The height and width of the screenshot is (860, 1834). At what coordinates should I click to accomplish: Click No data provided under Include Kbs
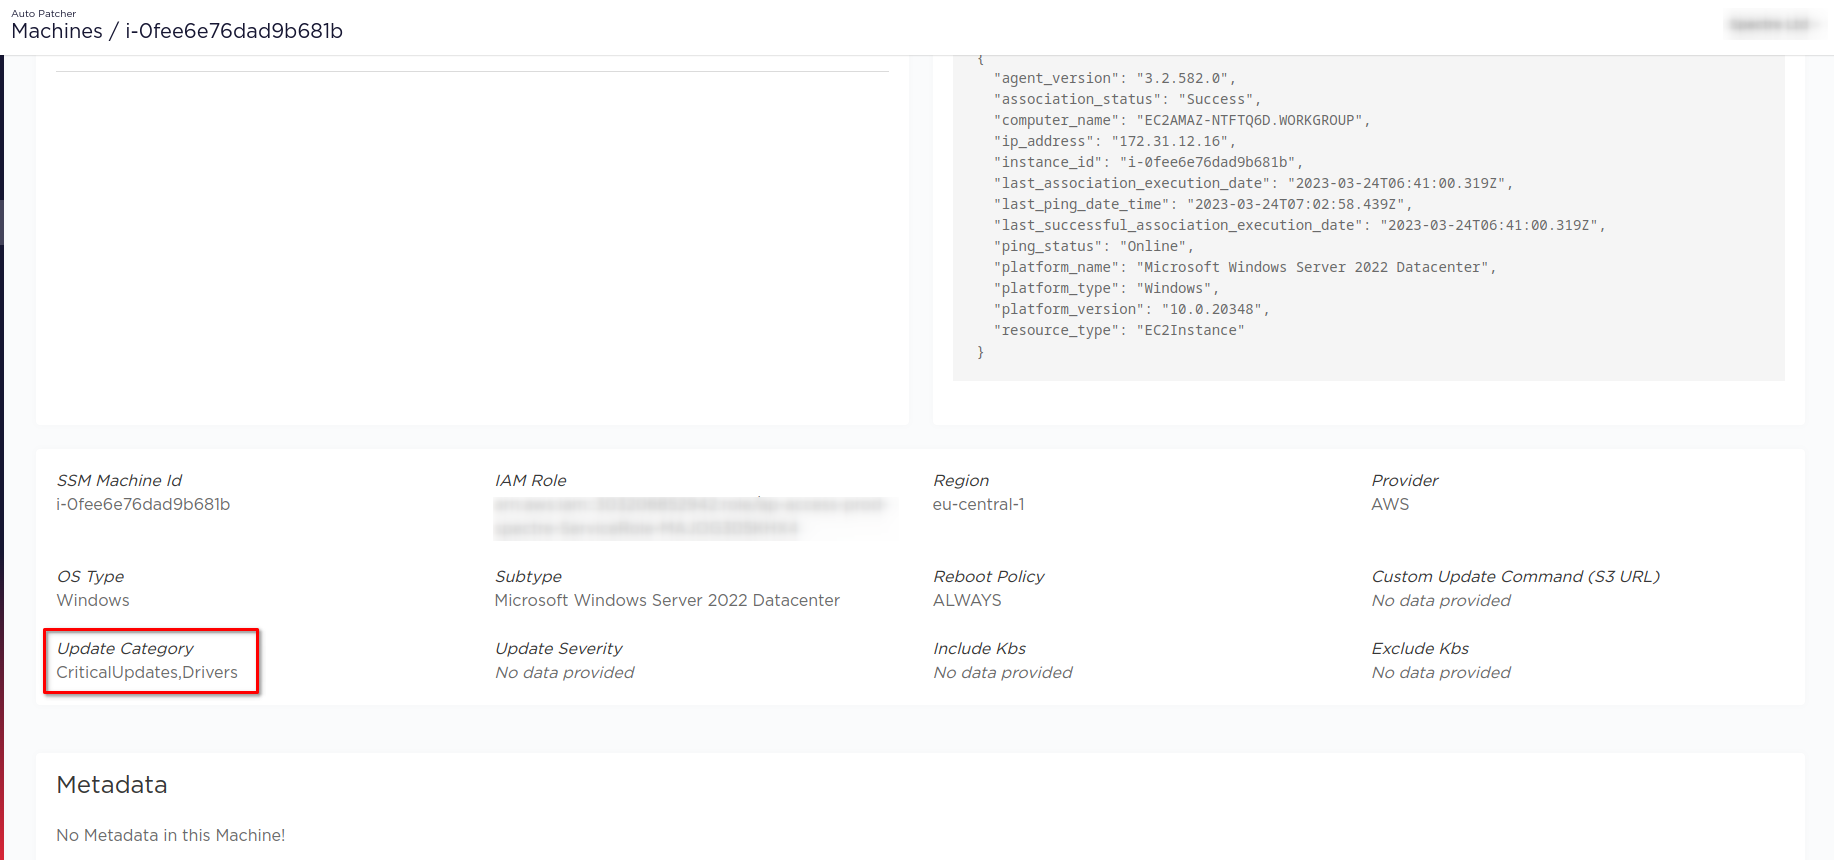(1003, 672)
